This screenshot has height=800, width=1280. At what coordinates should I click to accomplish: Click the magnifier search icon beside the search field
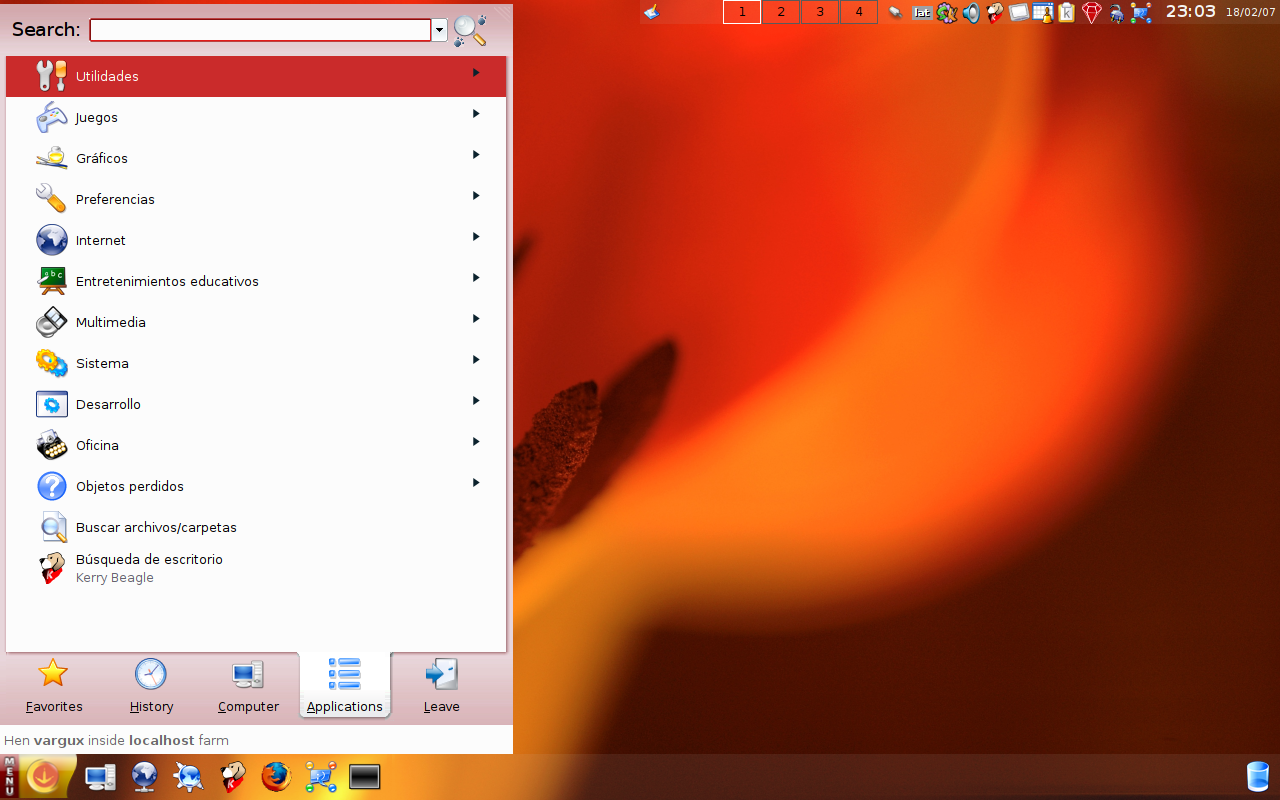pos(470,30)
